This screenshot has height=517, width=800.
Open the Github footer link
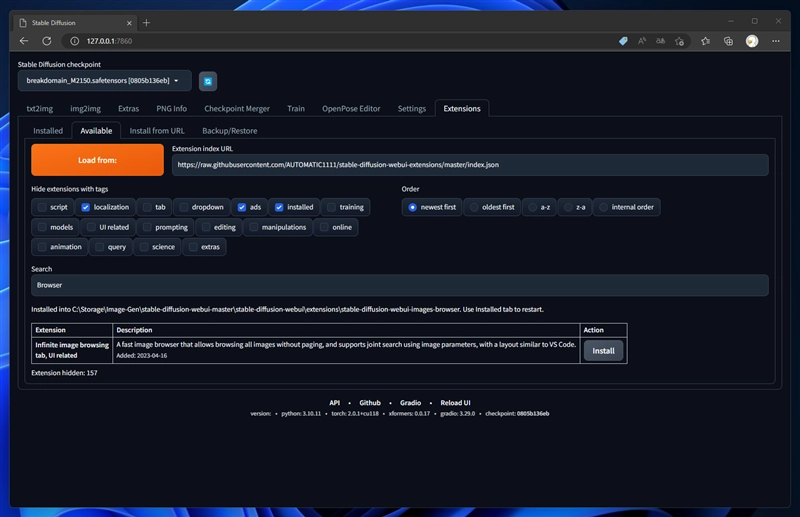tap(370, 403)
